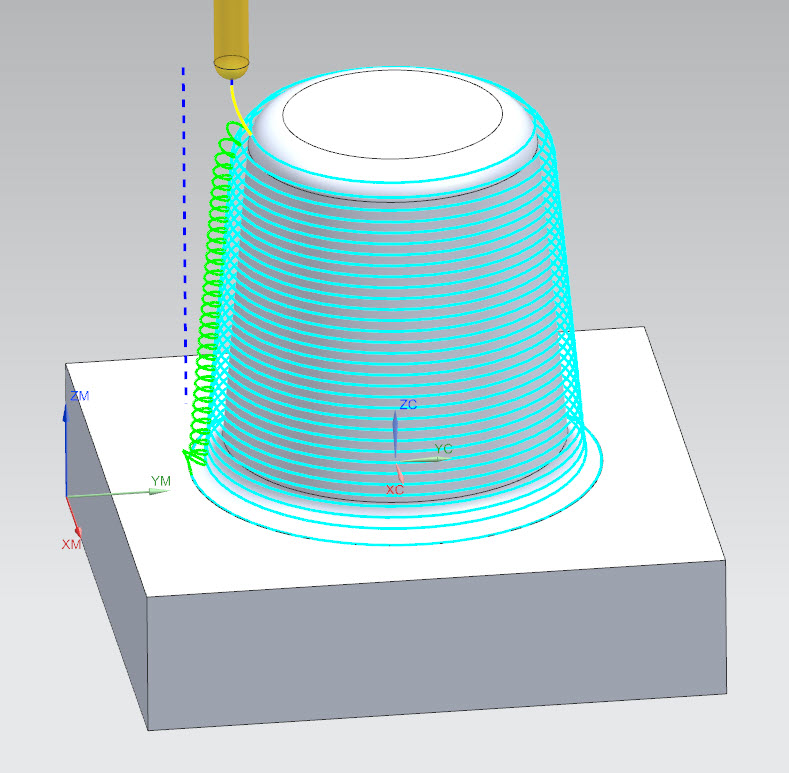
Task: Select the flat circular top face
Action: tap(392, 115)
